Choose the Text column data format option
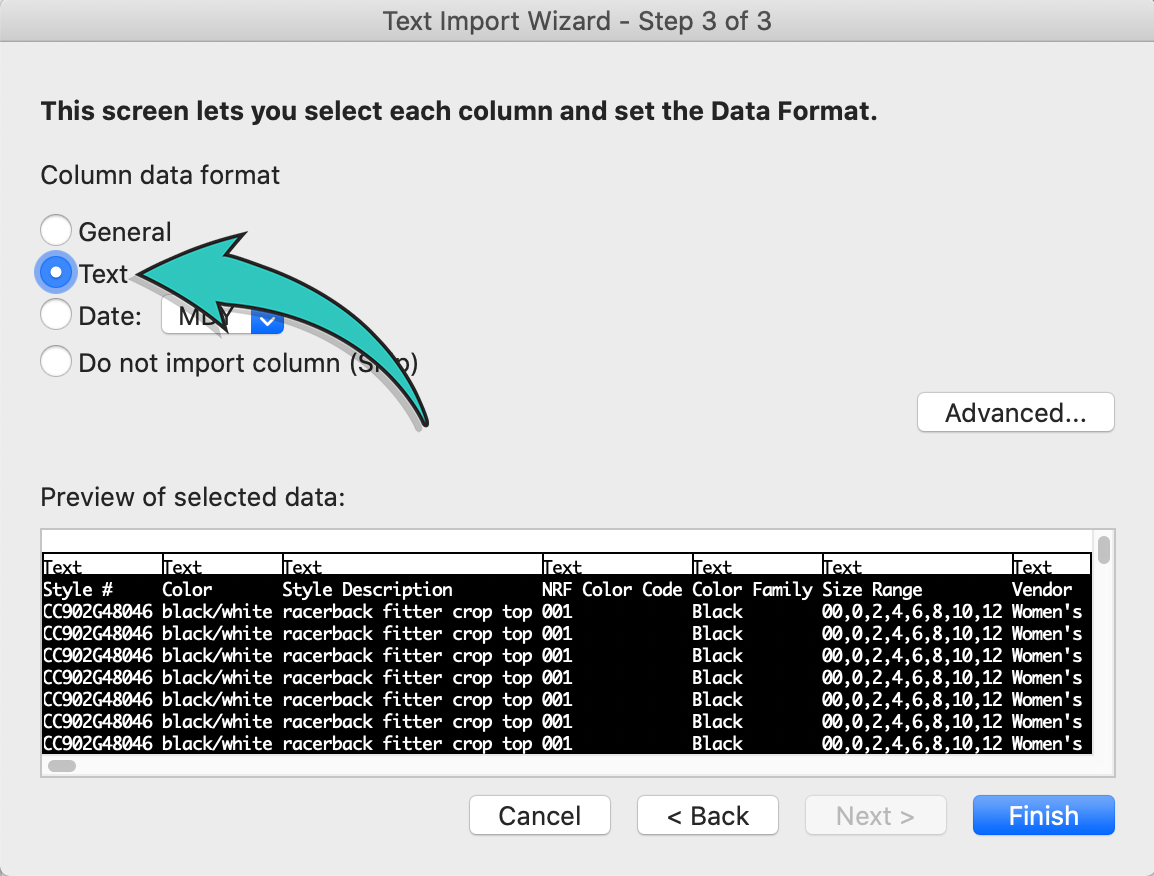The image size is (1154, 876). [56, 272]
